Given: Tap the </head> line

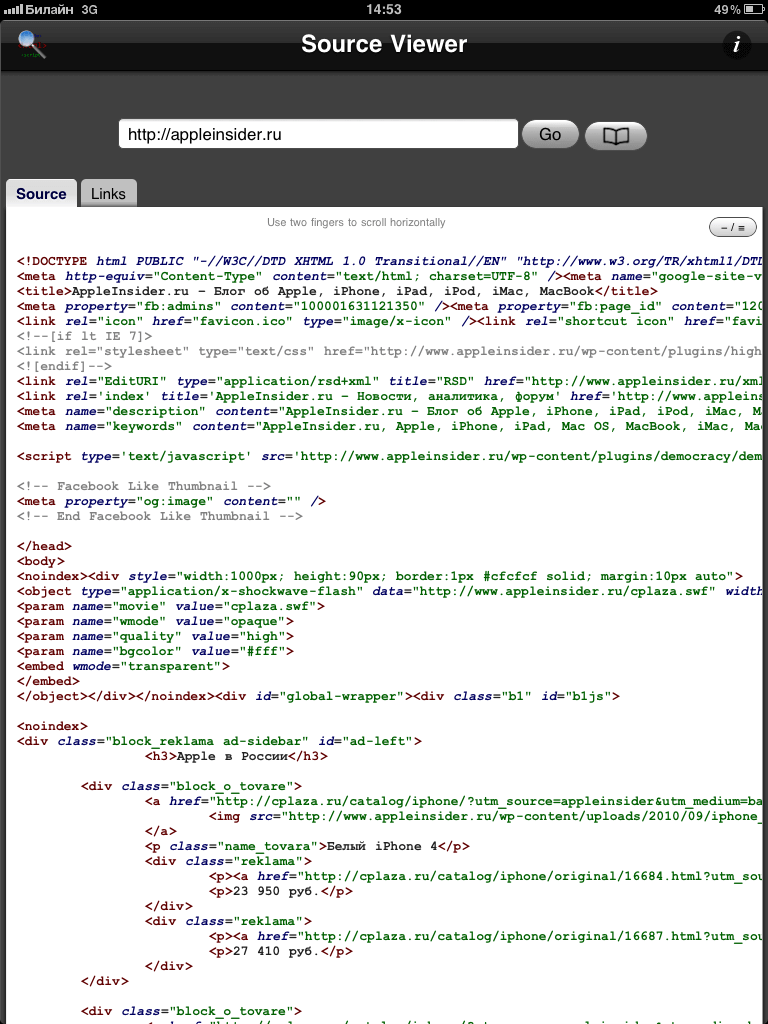Looking at the screenshot, I should 44,547.
